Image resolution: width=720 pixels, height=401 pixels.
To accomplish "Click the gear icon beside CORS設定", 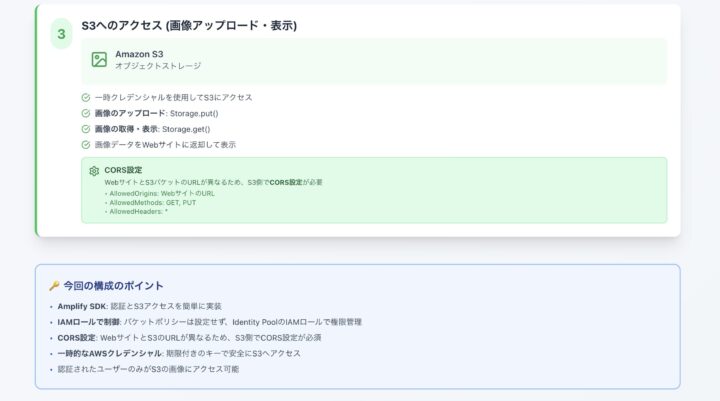I will (94, 171).
